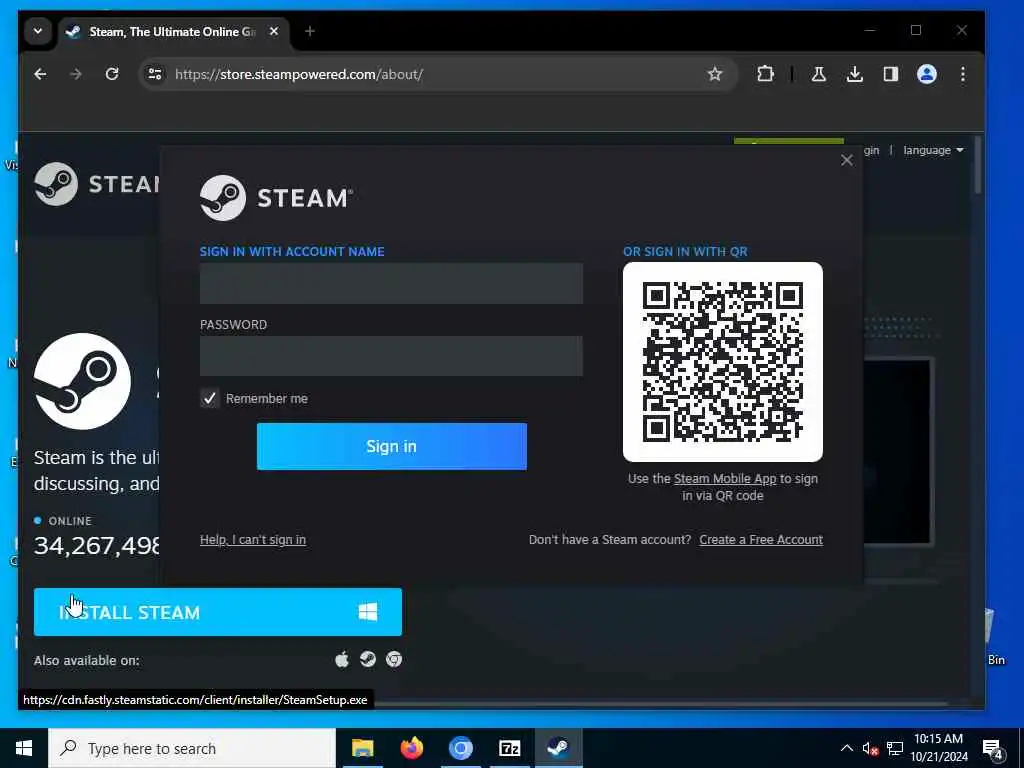Launch Firefox from taskbar

coord(411,748)
